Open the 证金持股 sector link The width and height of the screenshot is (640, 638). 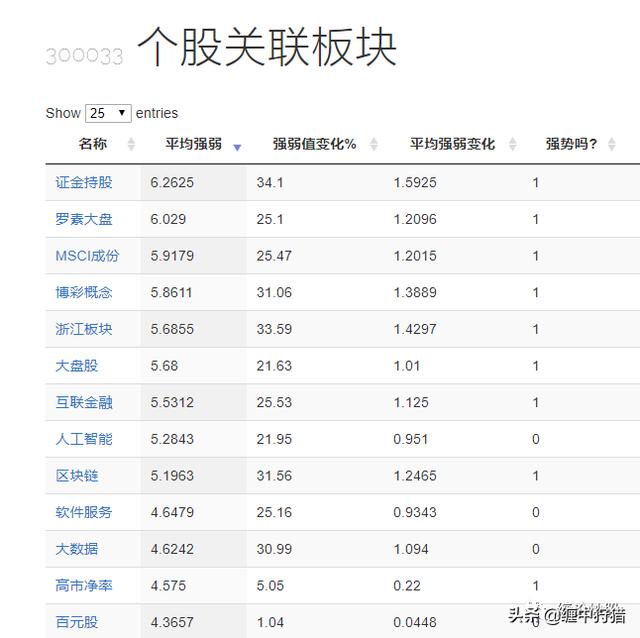[x=84, y=183]
